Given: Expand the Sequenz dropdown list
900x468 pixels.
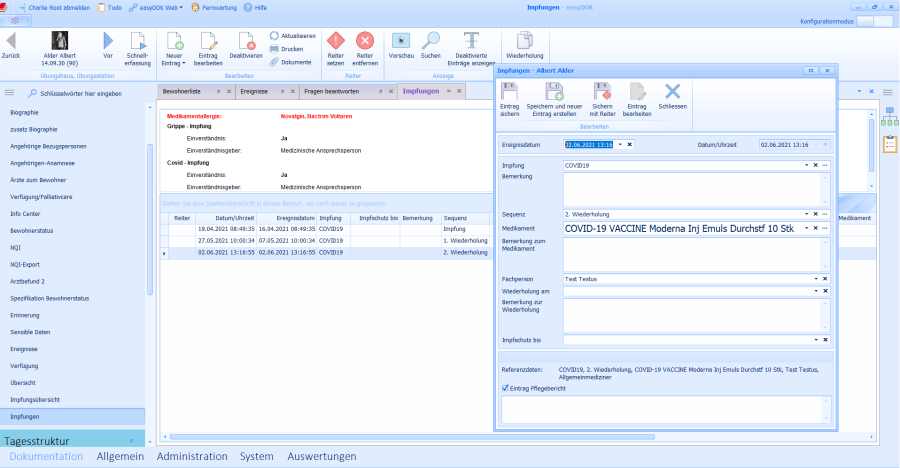Looking at the screenshot, I should point(806,214).
